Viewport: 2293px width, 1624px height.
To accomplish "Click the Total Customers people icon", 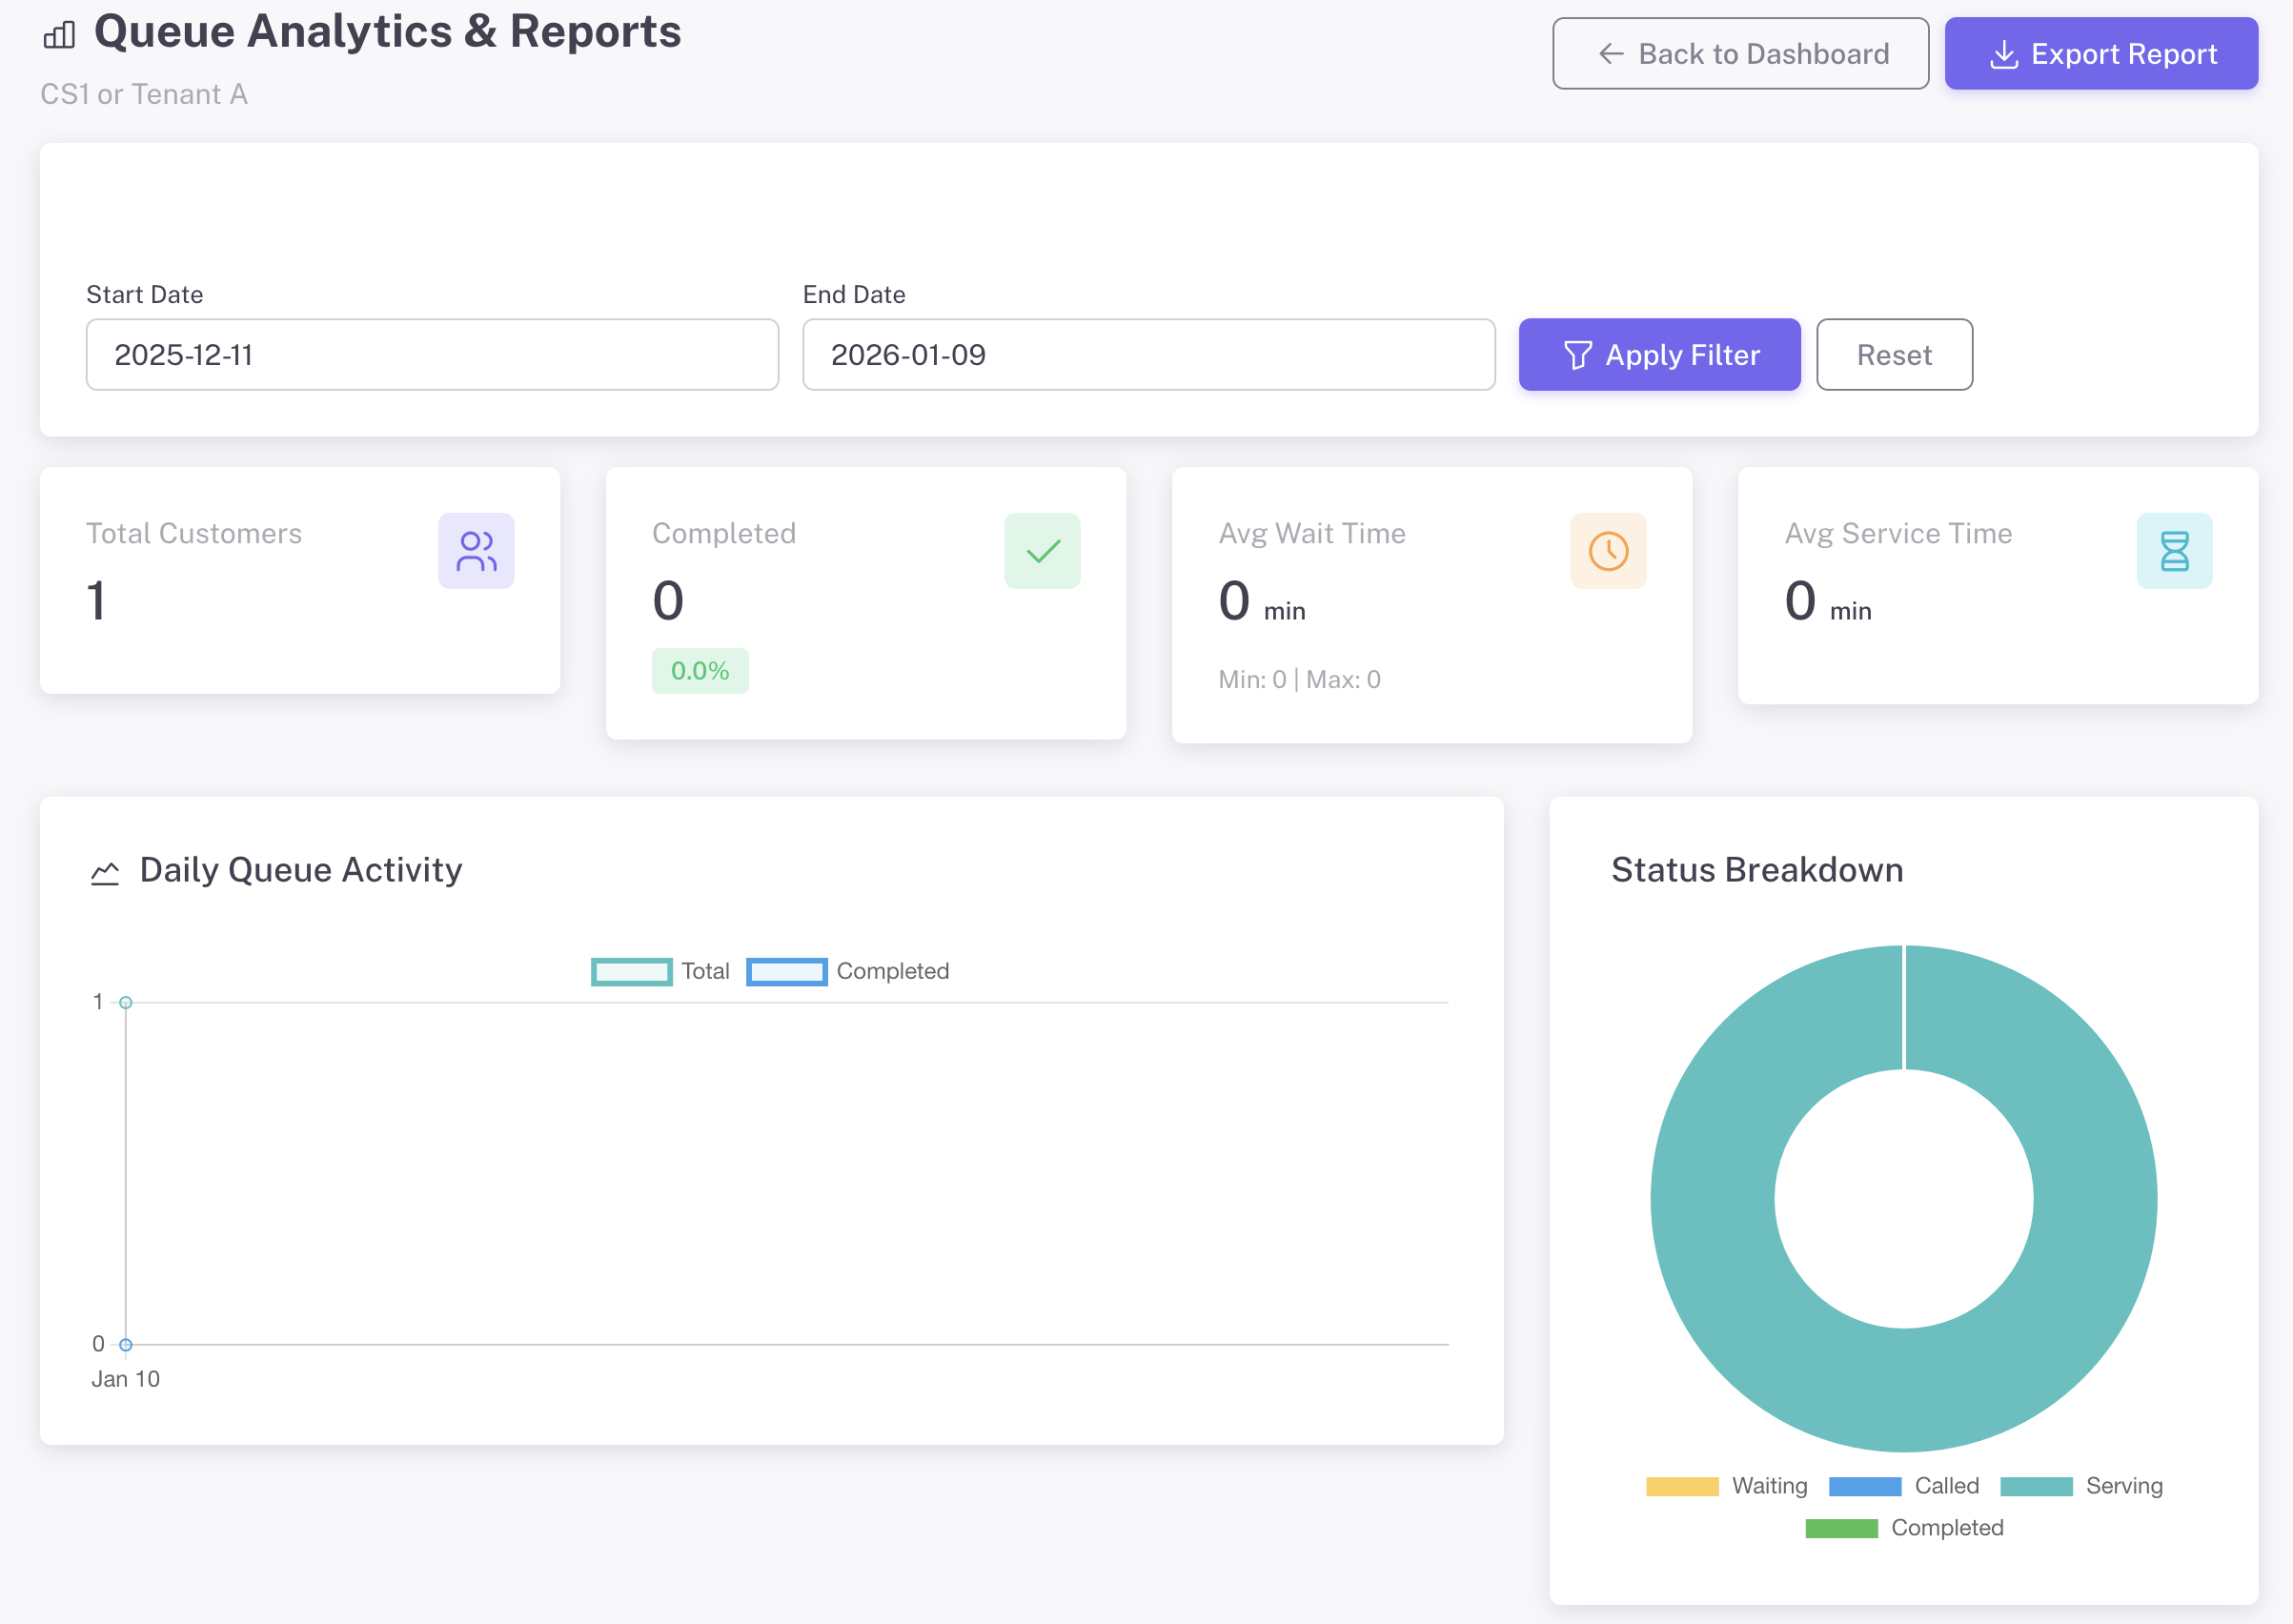I will tap(476, 551).
